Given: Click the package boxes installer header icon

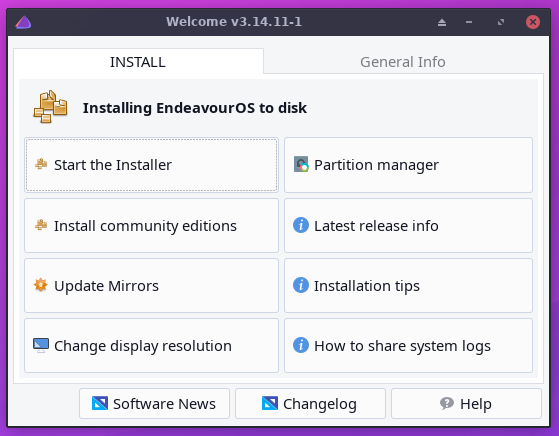Looking at the screenshot, I should [50, 107].
